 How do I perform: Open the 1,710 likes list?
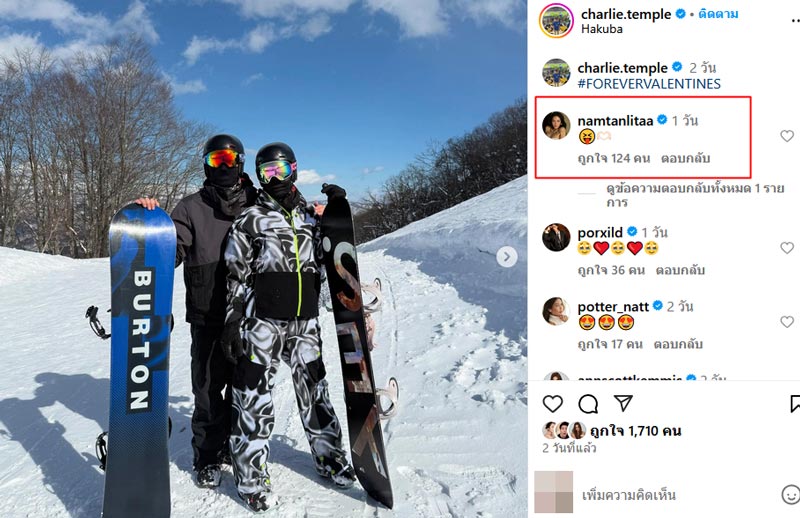(636, 431)
